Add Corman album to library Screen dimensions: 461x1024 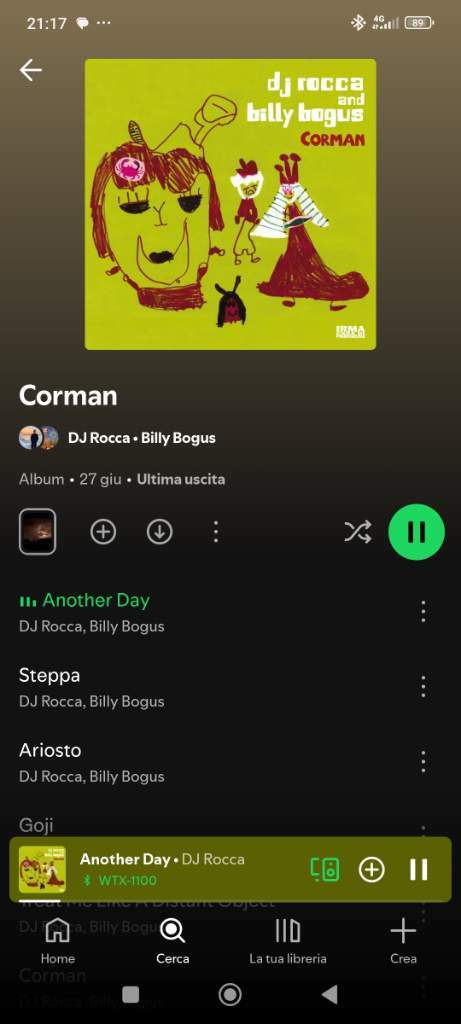tap(103, 532)
